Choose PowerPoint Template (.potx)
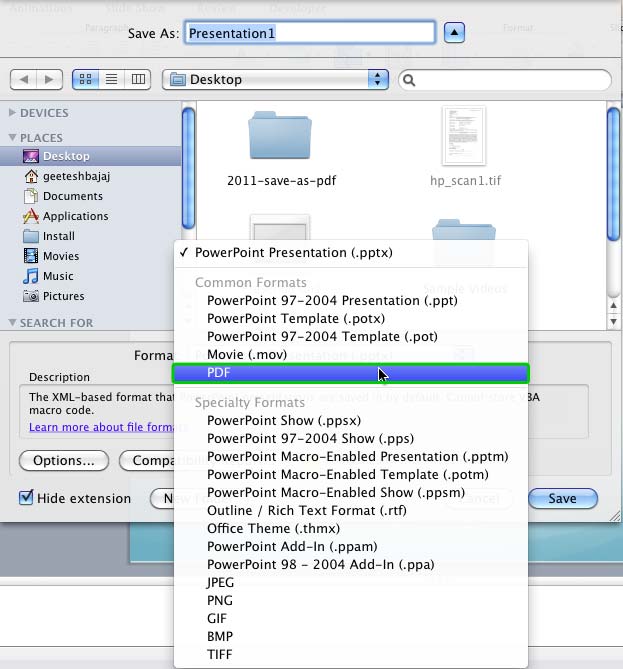 351,319
